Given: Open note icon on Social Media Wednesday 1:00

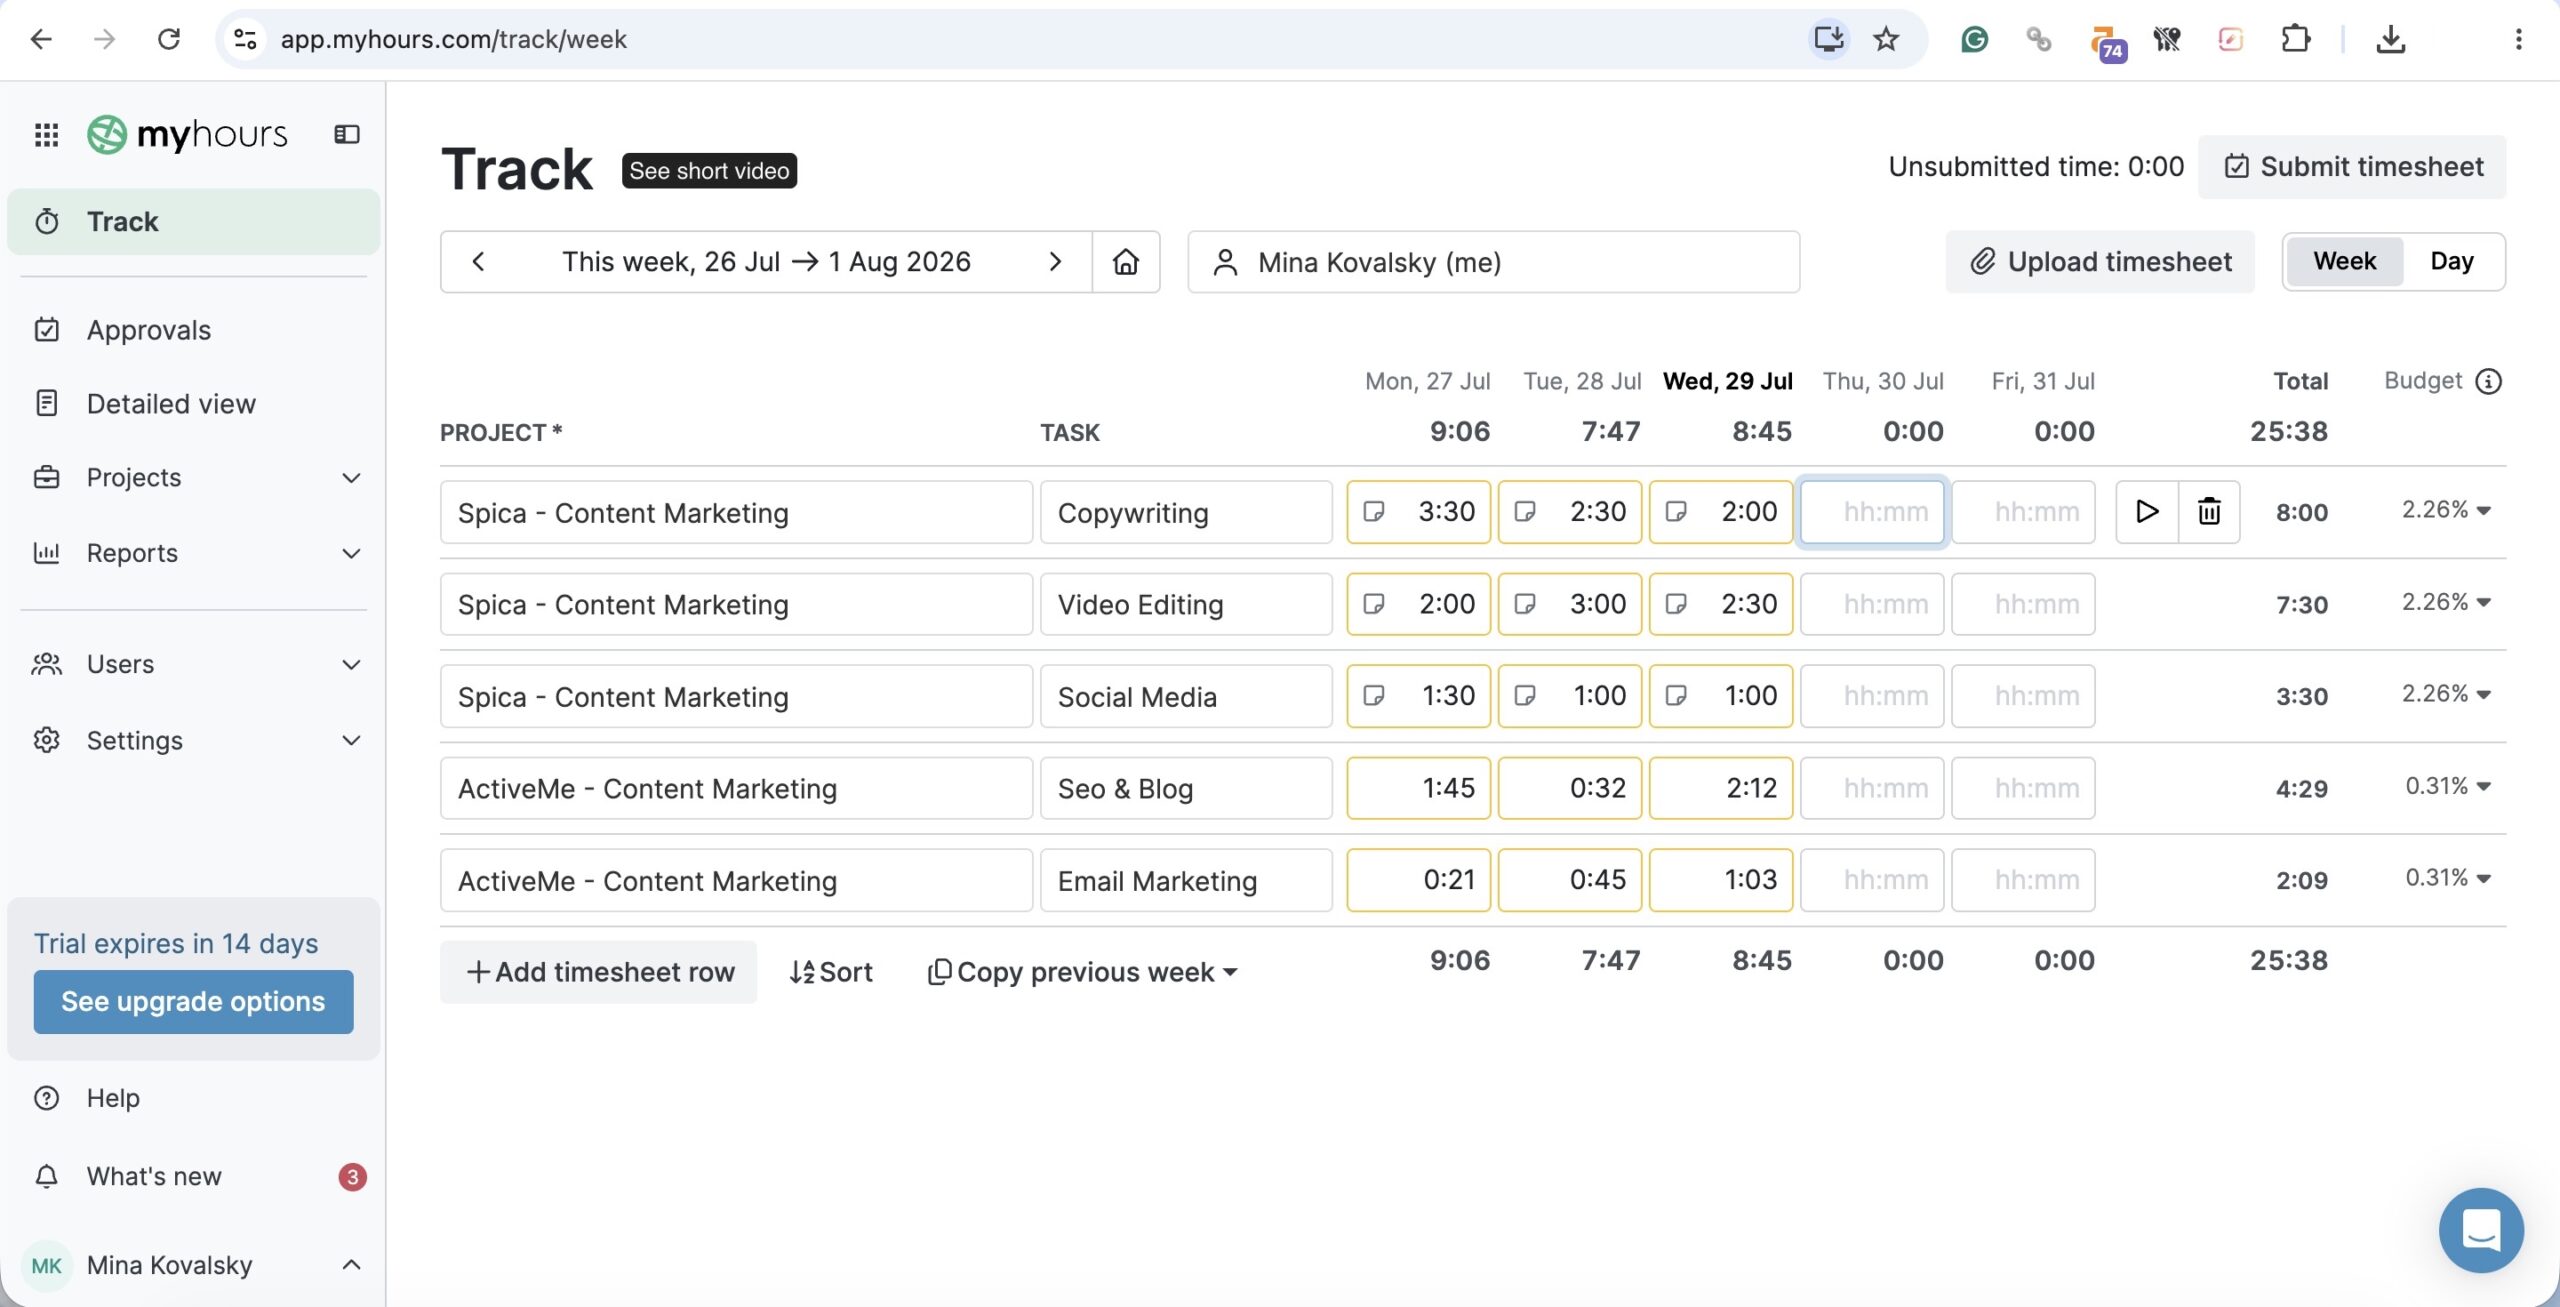Looking at the screenshot, I should tap(1676, 696).
